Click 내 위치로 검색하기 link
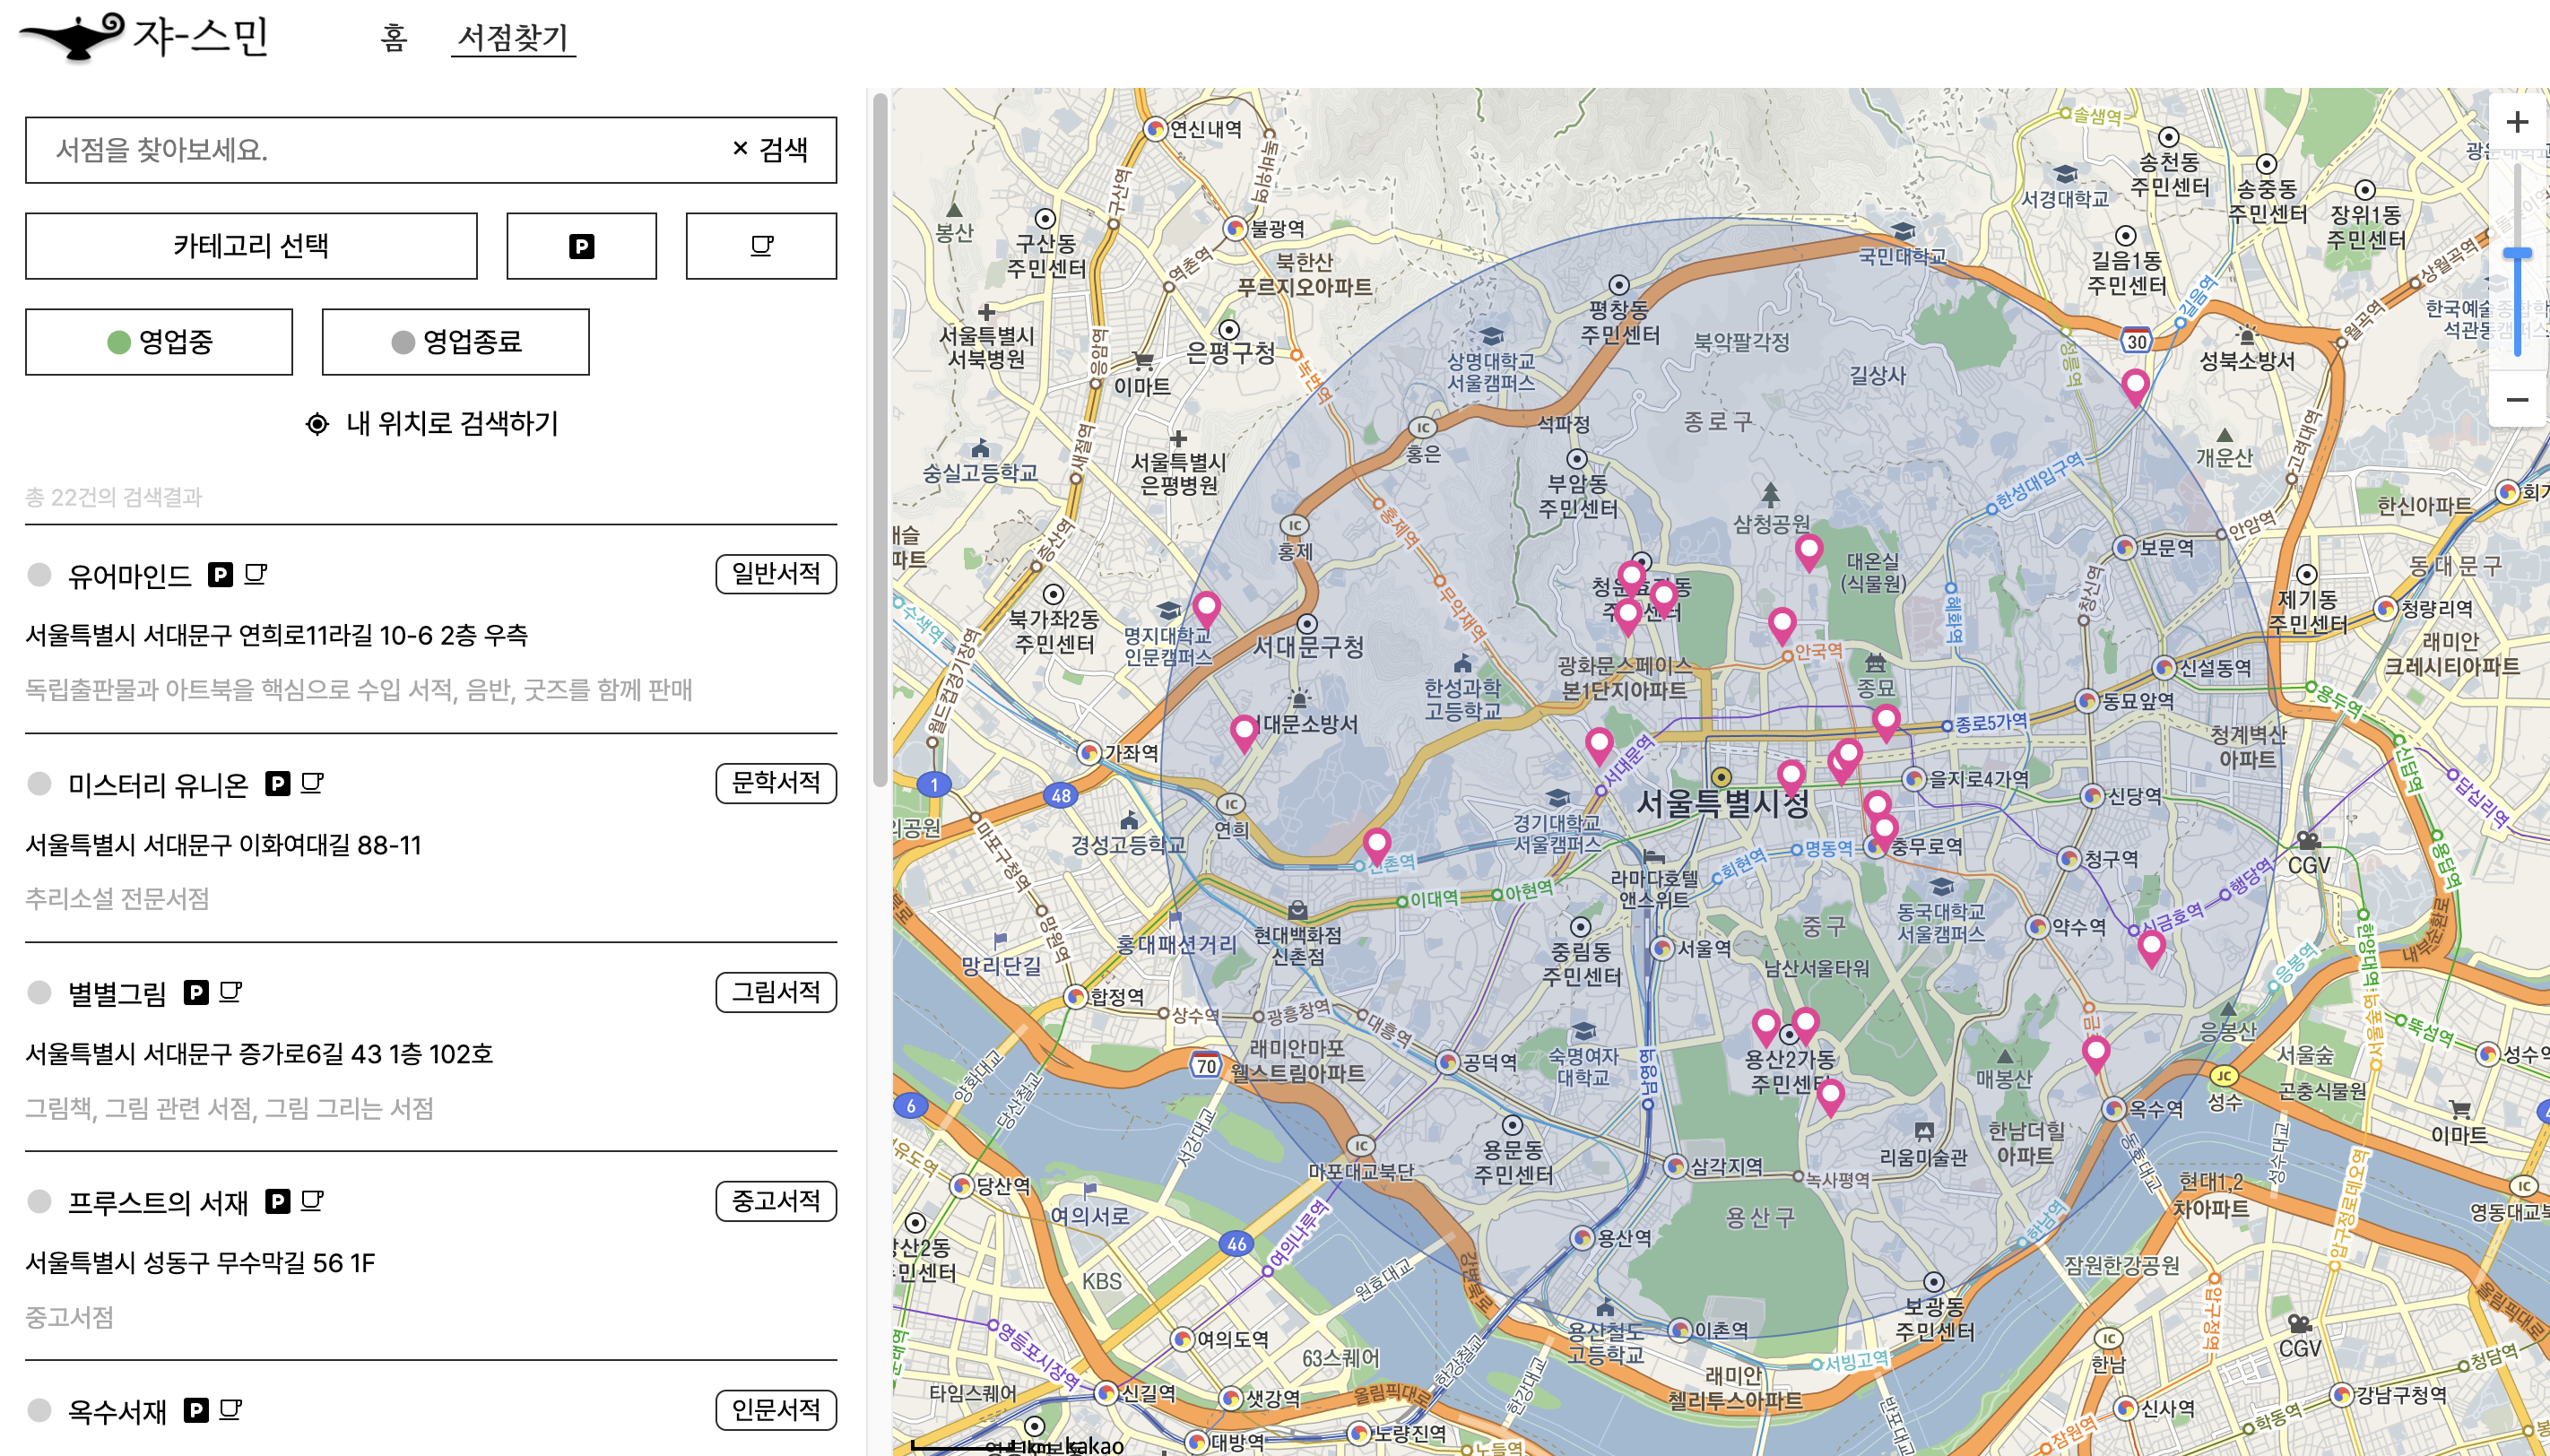The image size is (2550, 1456). (x=431, y=423)
